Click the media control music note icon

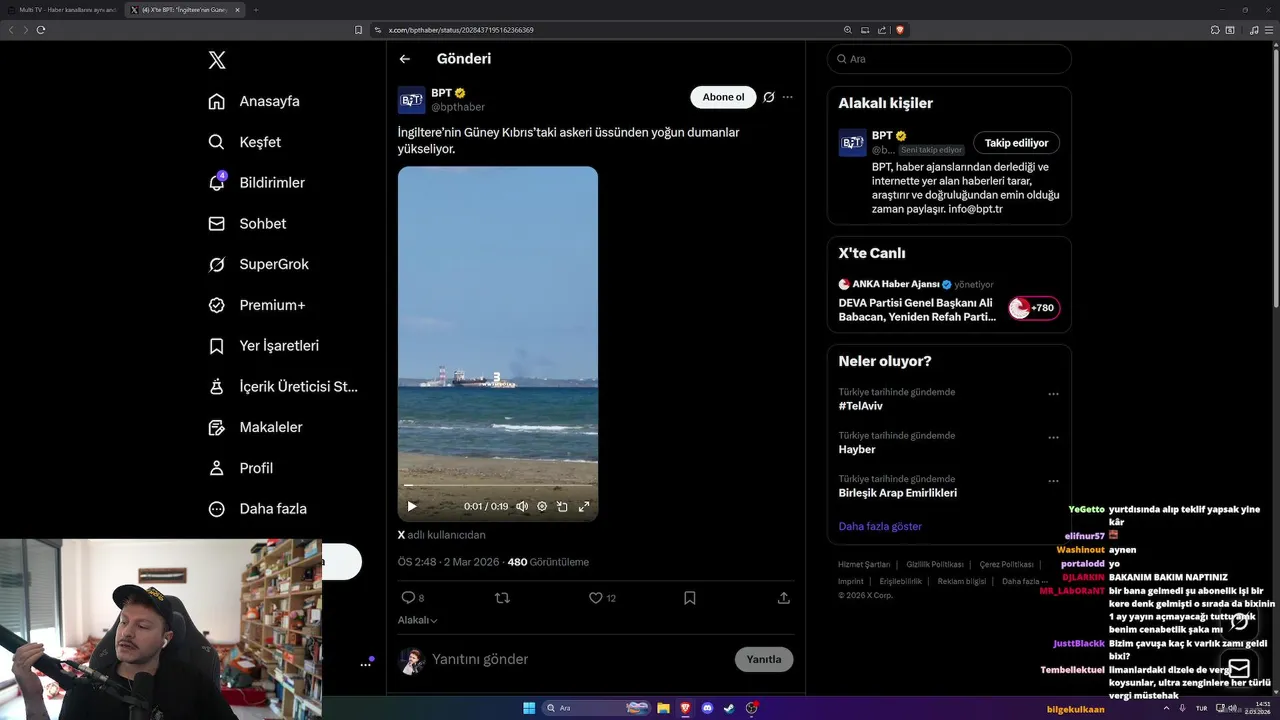pos(1254,30)
